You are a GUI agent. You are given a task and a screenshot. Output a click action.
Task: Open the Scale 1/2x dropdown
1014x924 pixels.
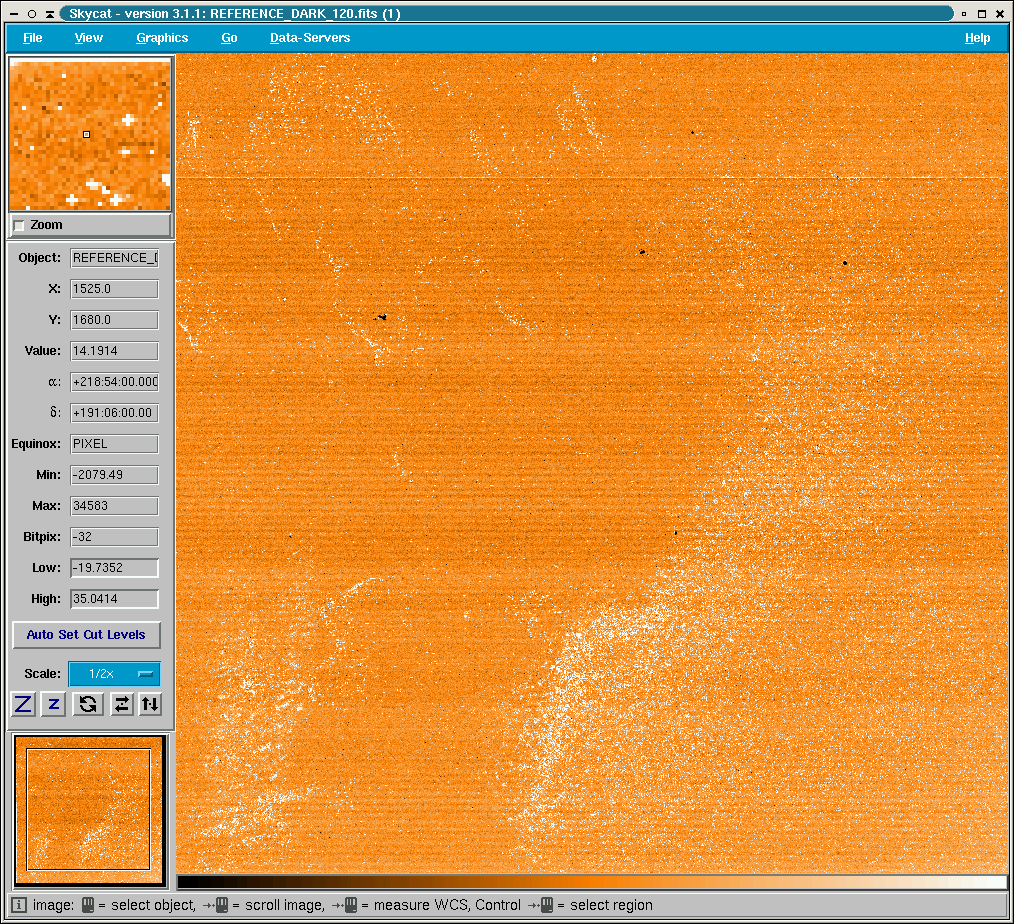click(114, 674)
